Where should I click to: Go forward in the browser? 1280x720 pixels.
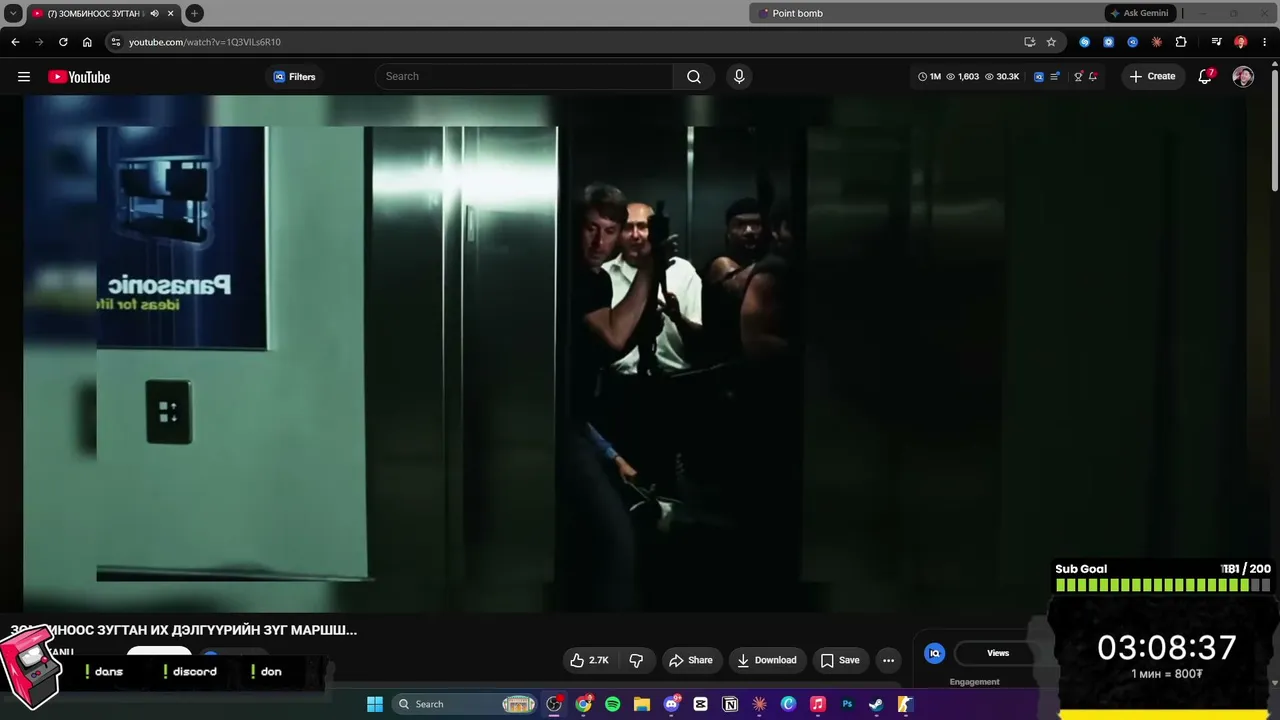point(39,42)
